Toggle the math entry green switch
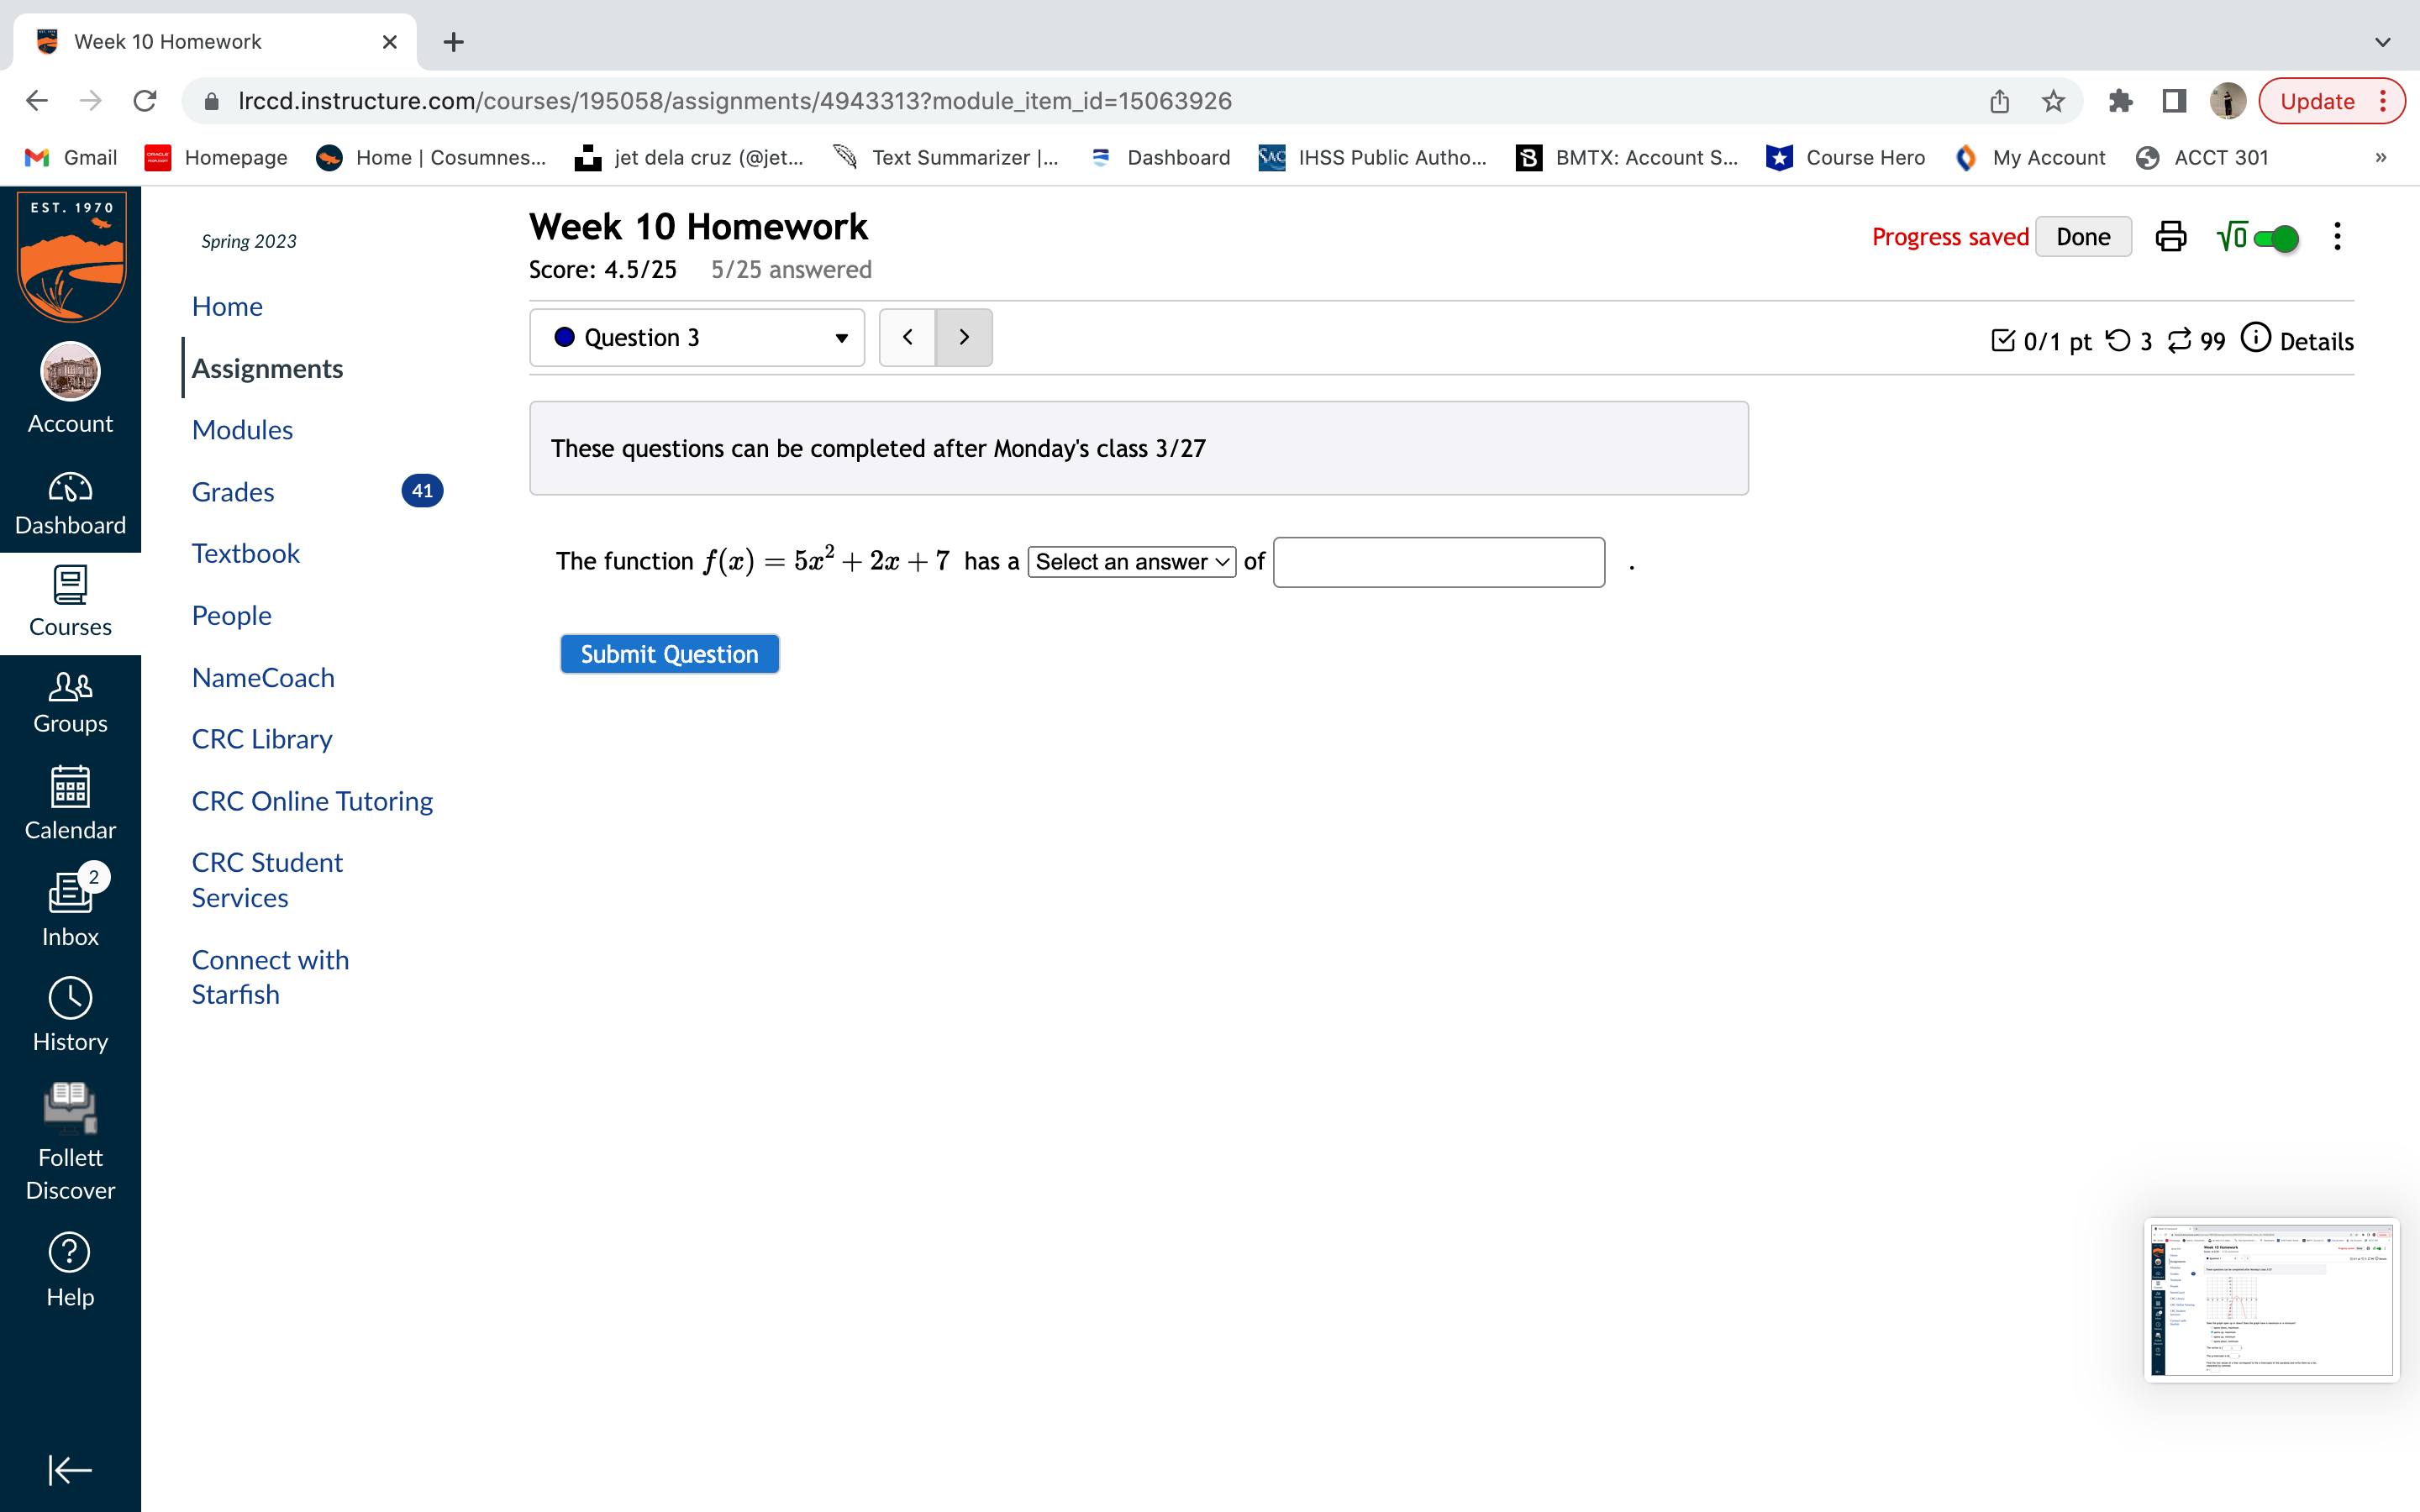 pyautogui.click(x=2277, y=238)
